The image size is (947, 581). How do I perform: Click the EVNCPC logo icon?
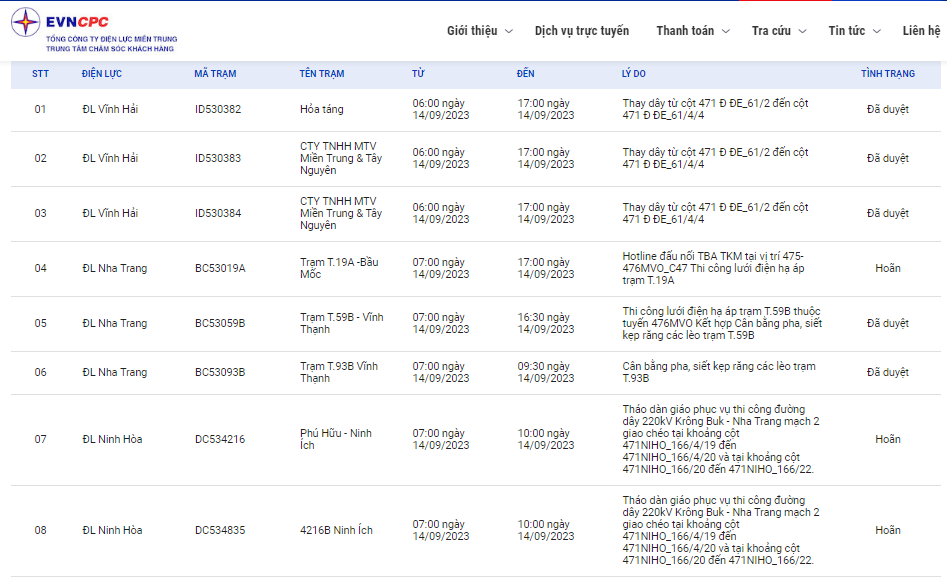[x=26, y=22]
